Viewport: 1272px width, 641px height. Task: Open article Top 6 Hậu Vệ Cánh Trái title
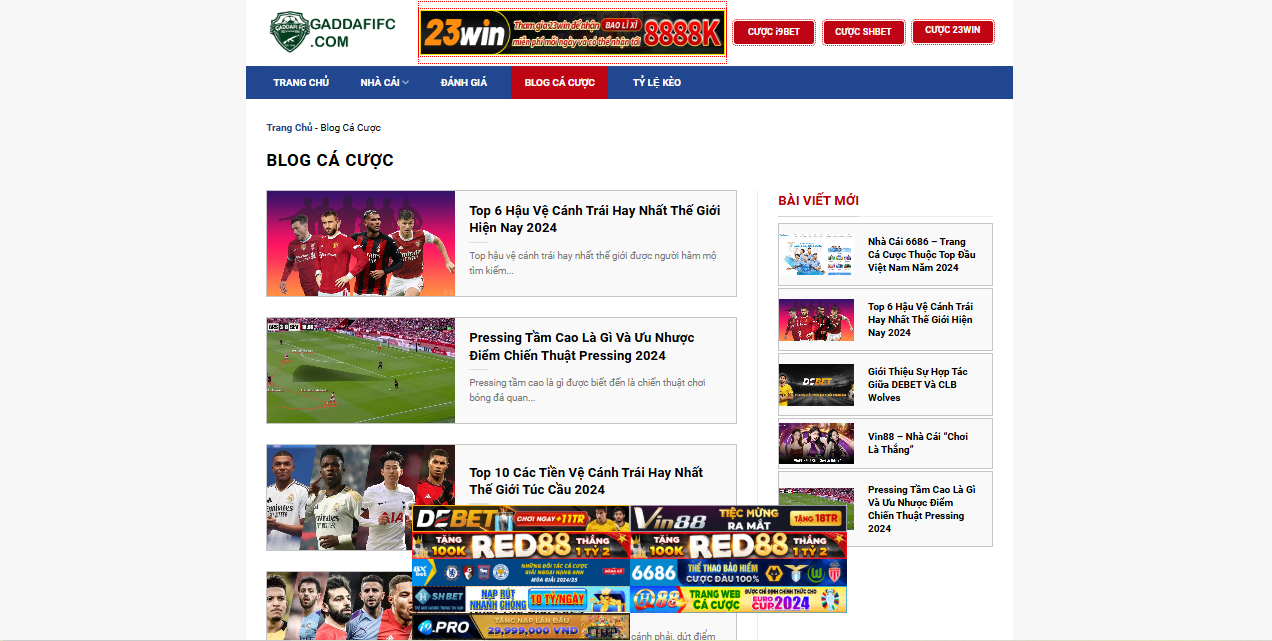point(595,219)
